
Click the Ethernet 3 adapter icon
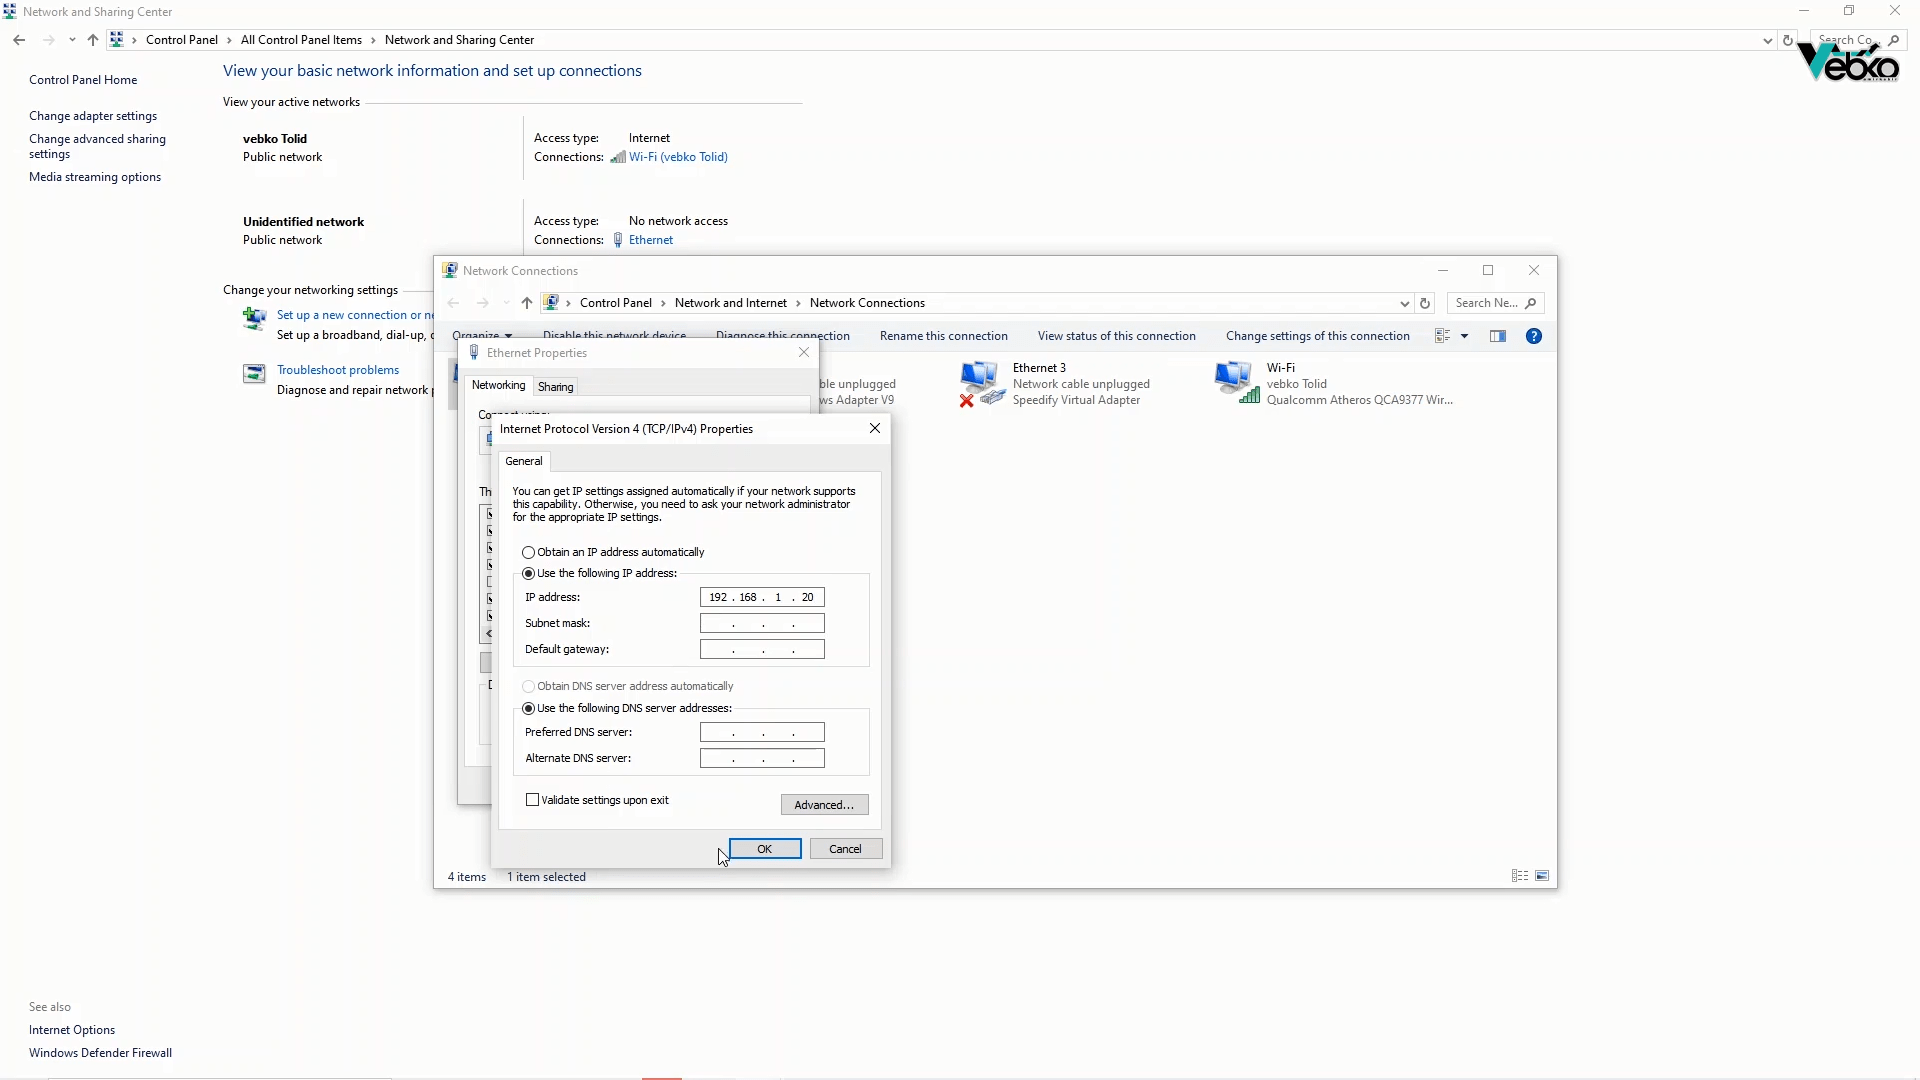pyautogui.click(x=979, y=383)
